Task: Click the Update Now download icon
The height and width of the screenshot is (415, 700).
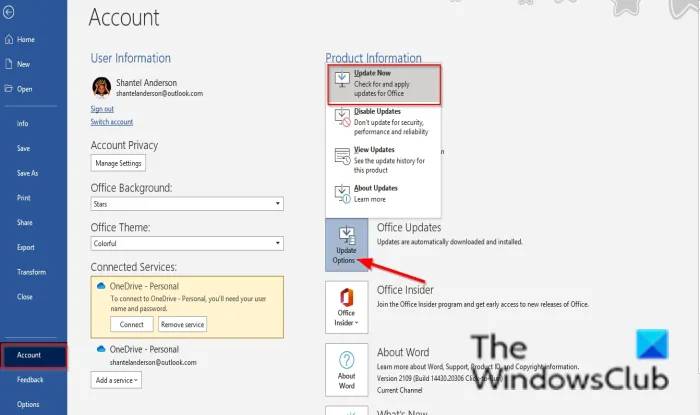Action: coord(342,79)
